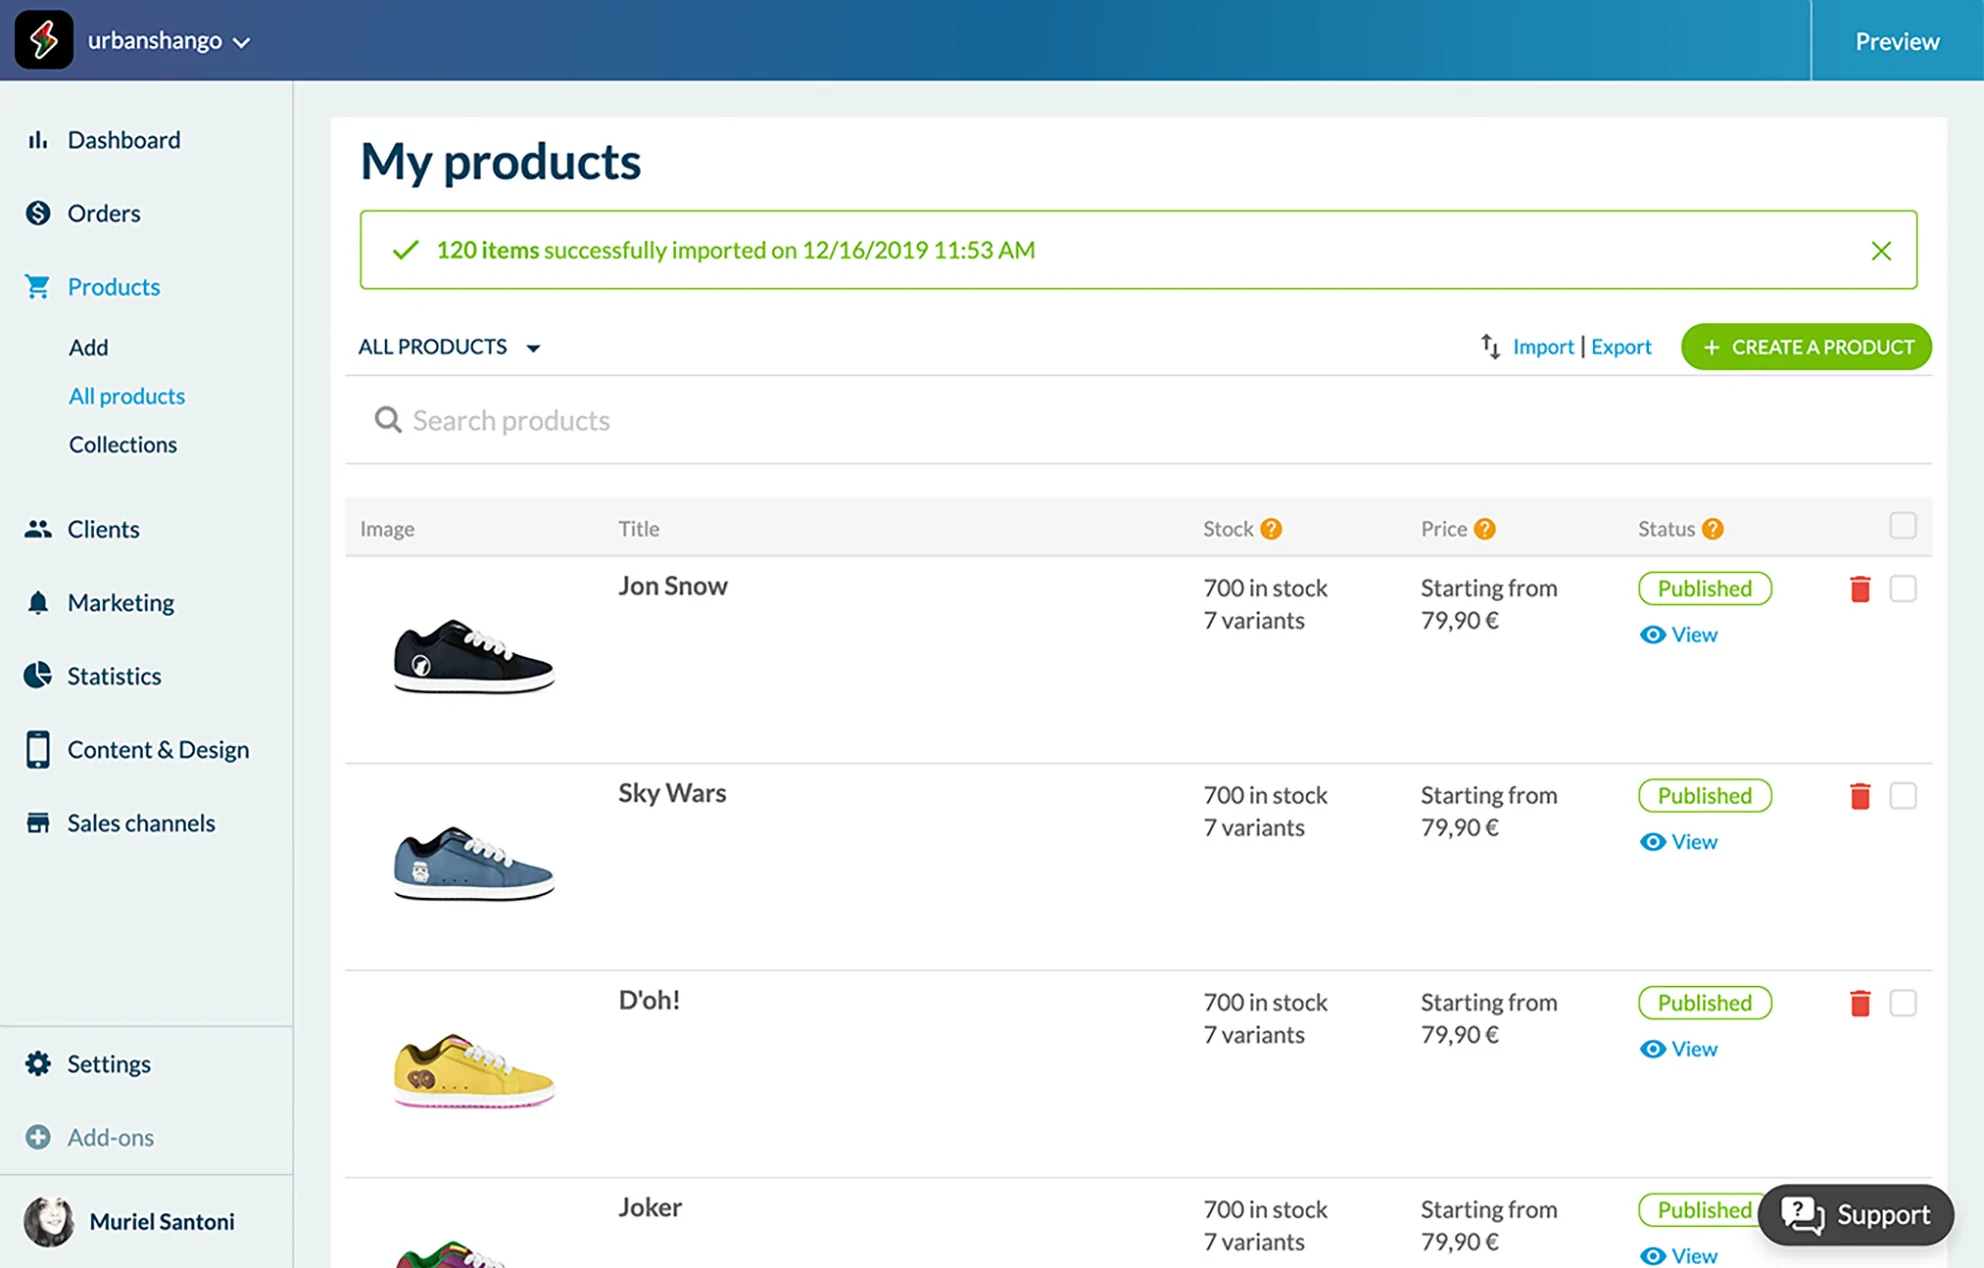
Task: Open the Settings gear icon
Action: (x=38, y=1064)
